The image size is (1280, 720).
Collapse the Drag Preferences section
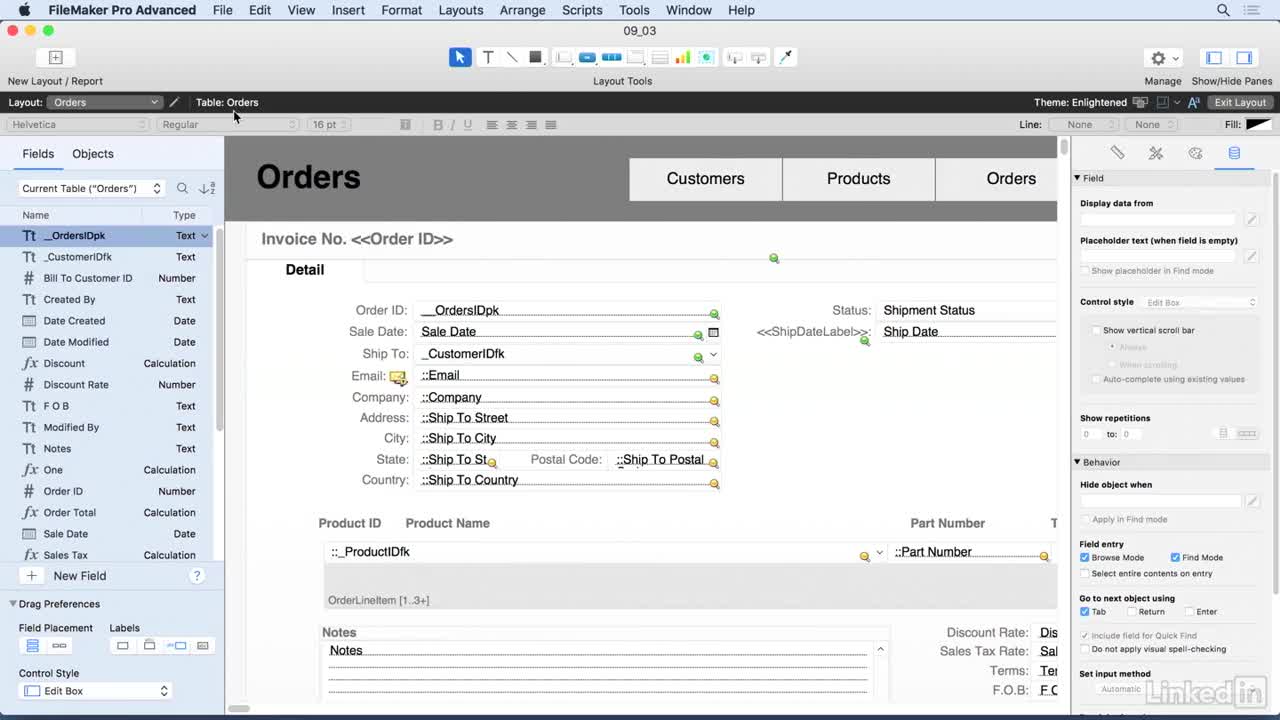click(x=14, y=604)
